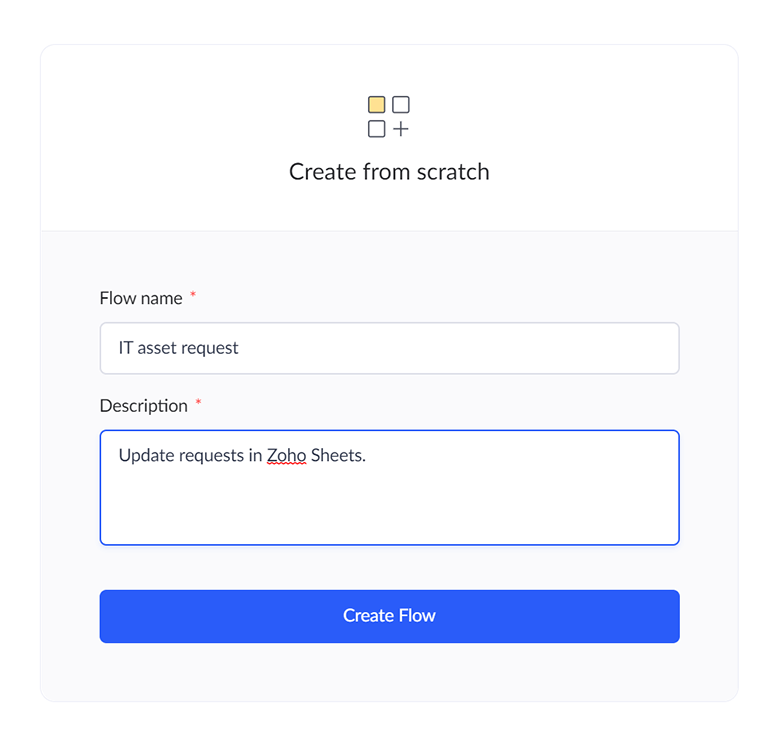The height and width of the screenshot is (750, 780).
Task: Click the "Create Flow" button label text
Action: pos(390,616)
